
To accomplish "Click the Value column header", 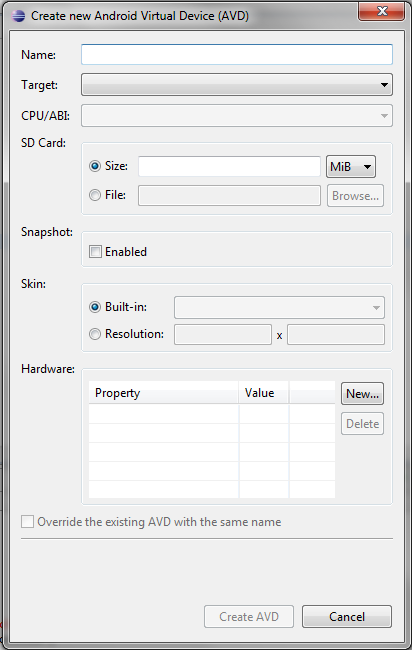I will tap(264, 393).
